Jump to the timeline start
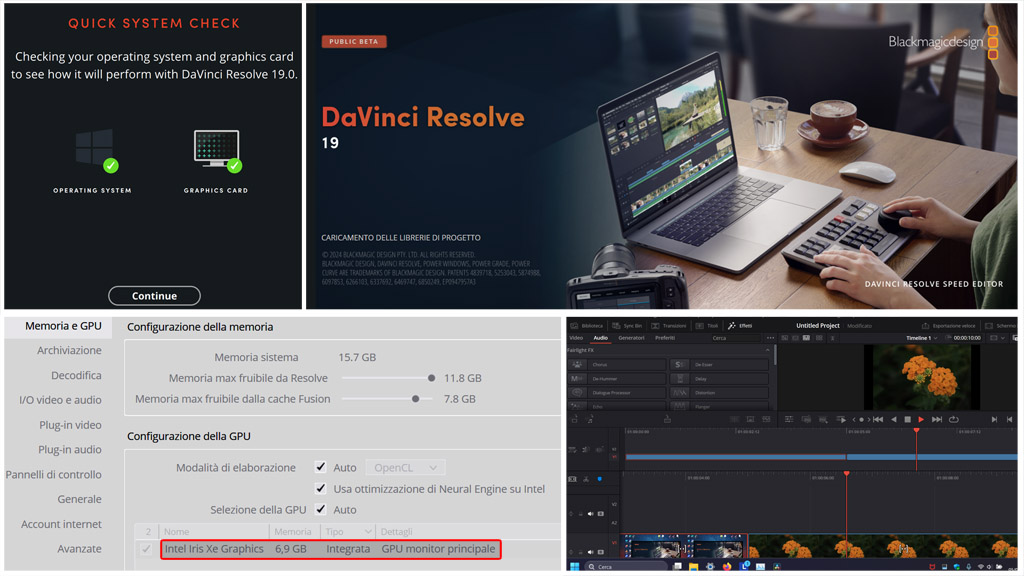The height and width of the screenshot is (576, 1024). [x=878, y=419]
